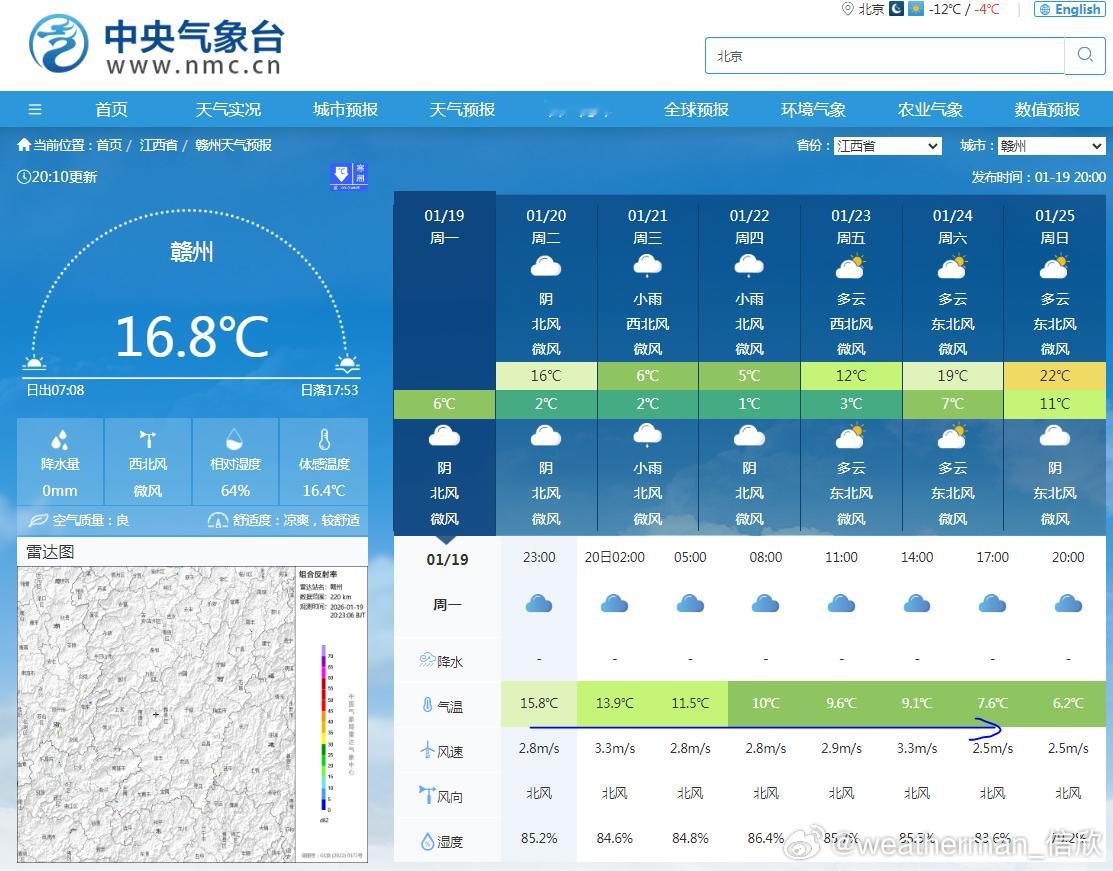
Task: Select the 01/19 周一 forecast column
Action: tap(444, 363)
